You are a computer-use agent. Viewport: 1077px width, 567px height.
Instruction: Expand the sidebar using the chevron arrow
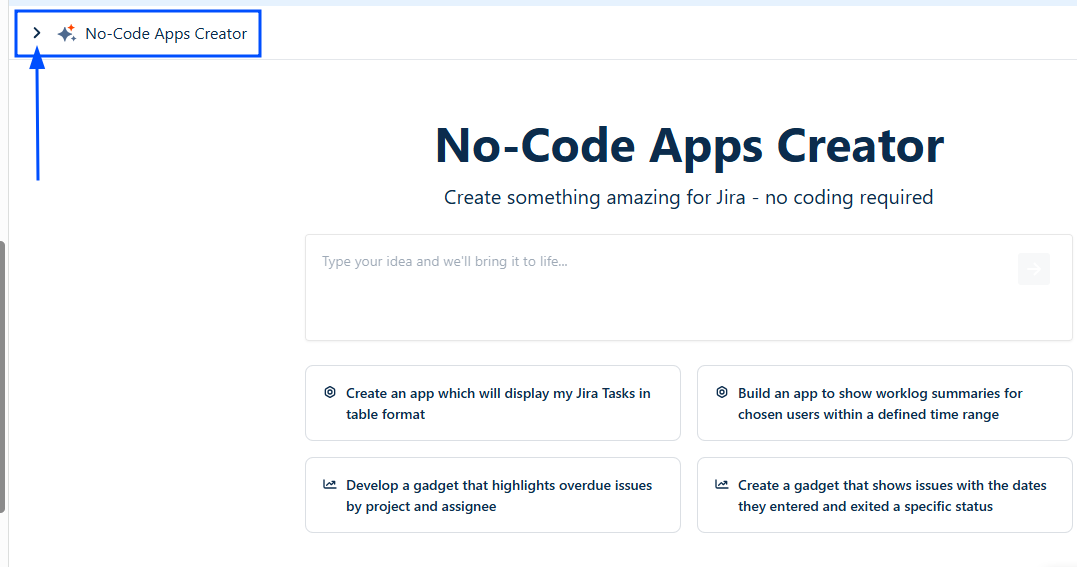pos(37,33)
